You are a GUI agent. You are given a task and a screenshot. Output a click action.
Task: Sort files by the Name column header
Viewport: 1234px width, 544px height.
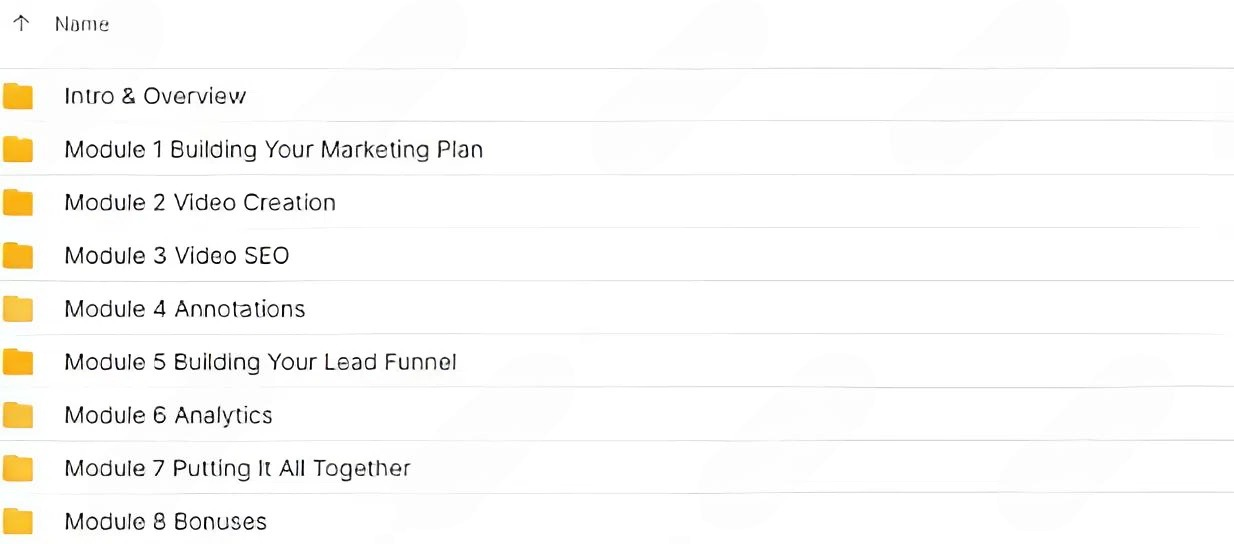click(x=82, y=24)
